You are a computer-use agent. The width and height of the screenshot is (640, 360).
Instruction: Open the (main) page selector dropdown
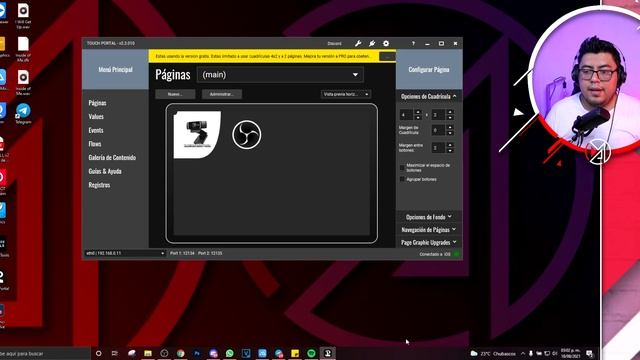(x=280, y=75)
